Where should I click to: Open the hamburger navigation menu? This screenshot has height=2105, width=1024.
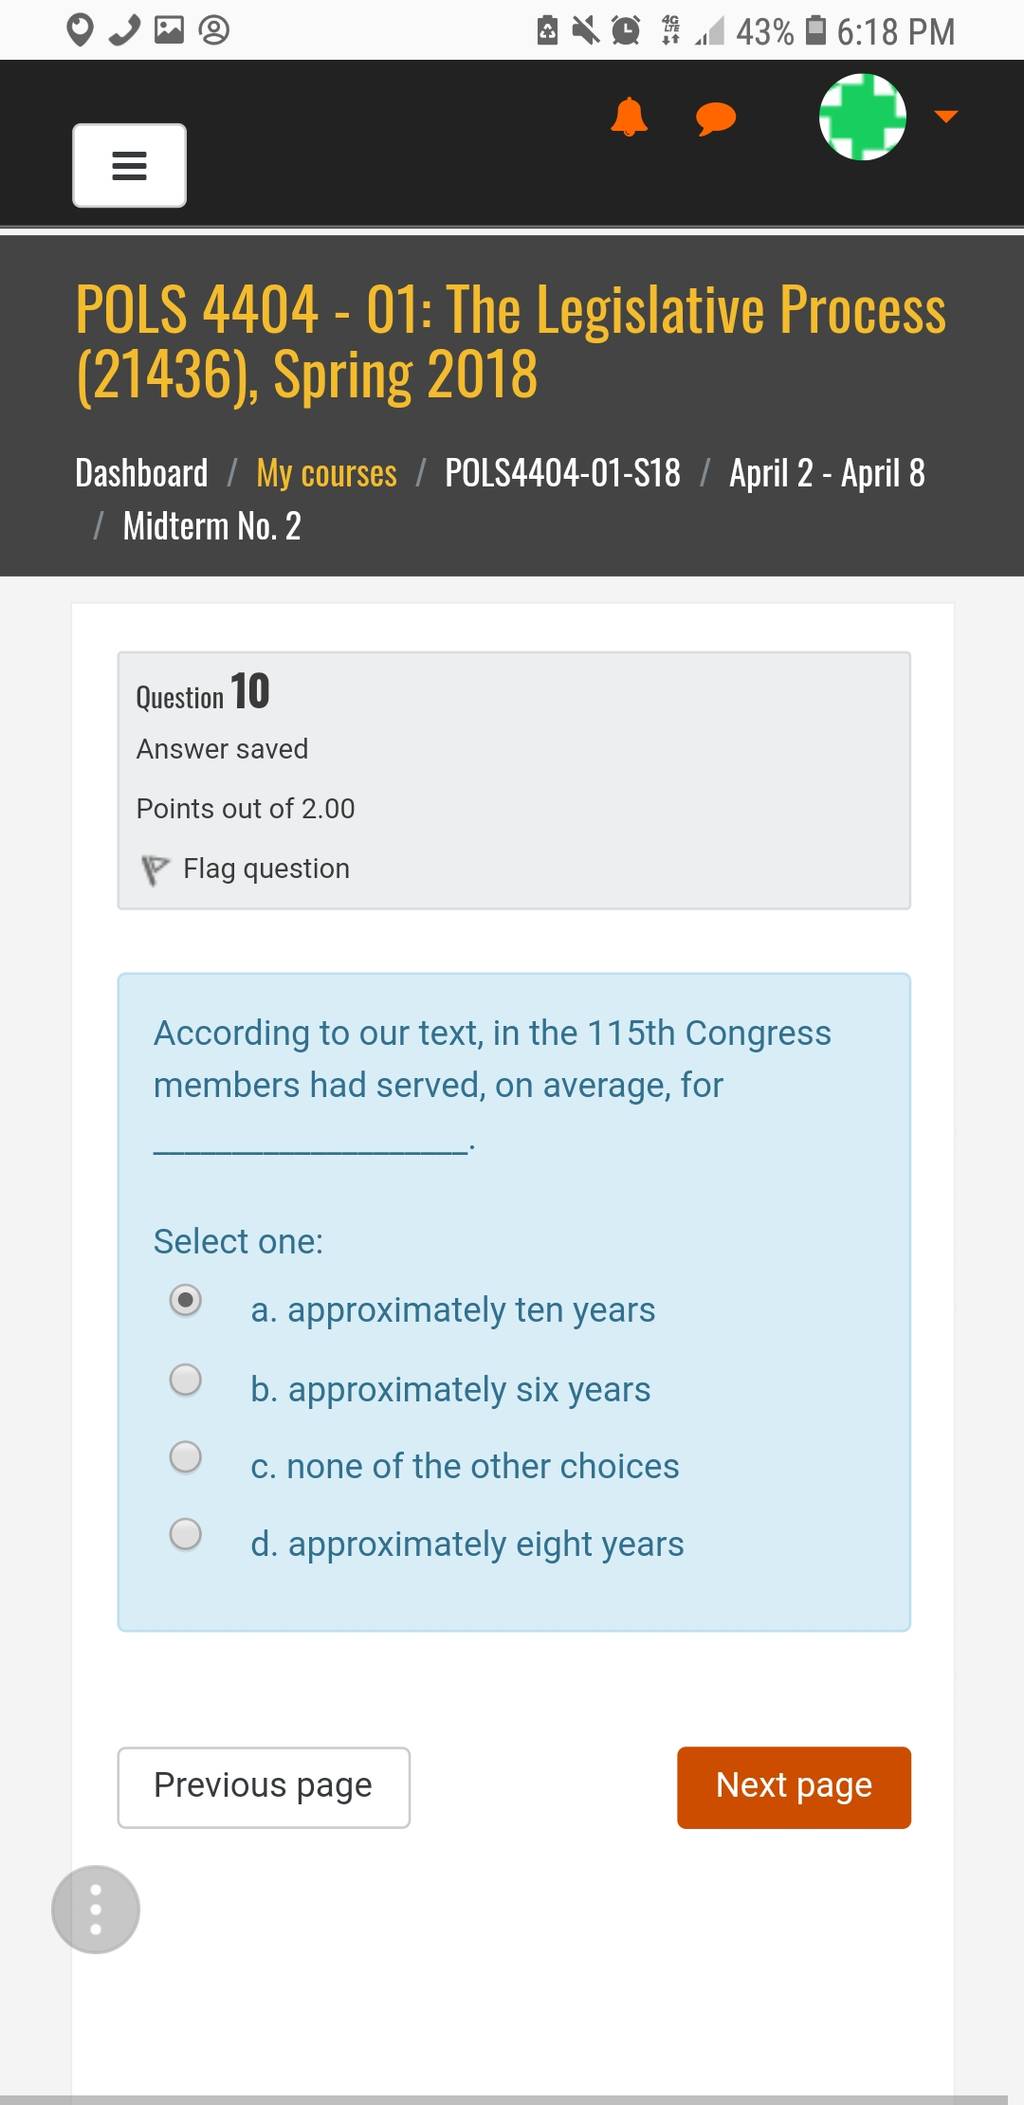(x=129, y=165)
